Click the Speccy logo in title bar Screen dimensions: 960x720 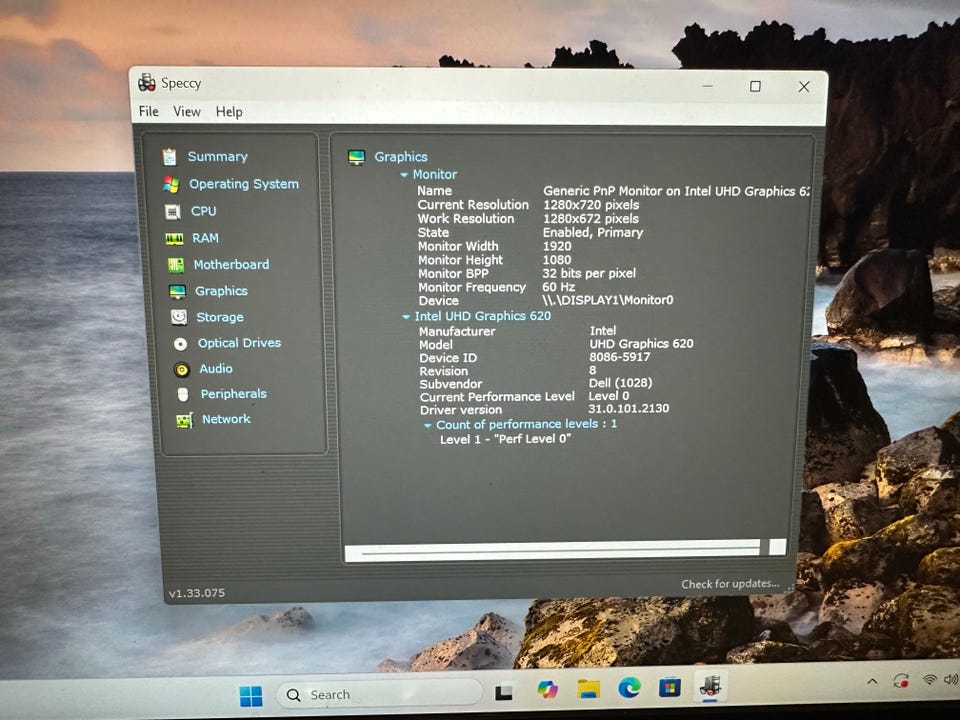click(x=146, y=82)
